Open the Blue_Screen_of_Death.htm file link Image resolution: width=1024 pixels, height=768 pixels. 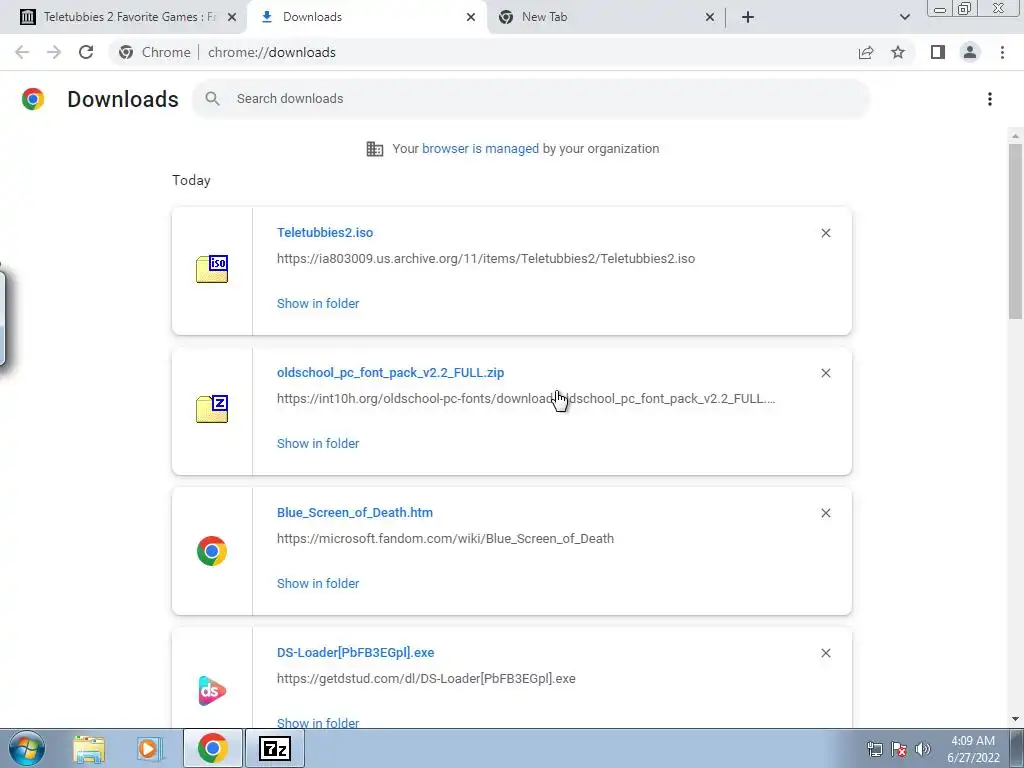coord(355,513)
